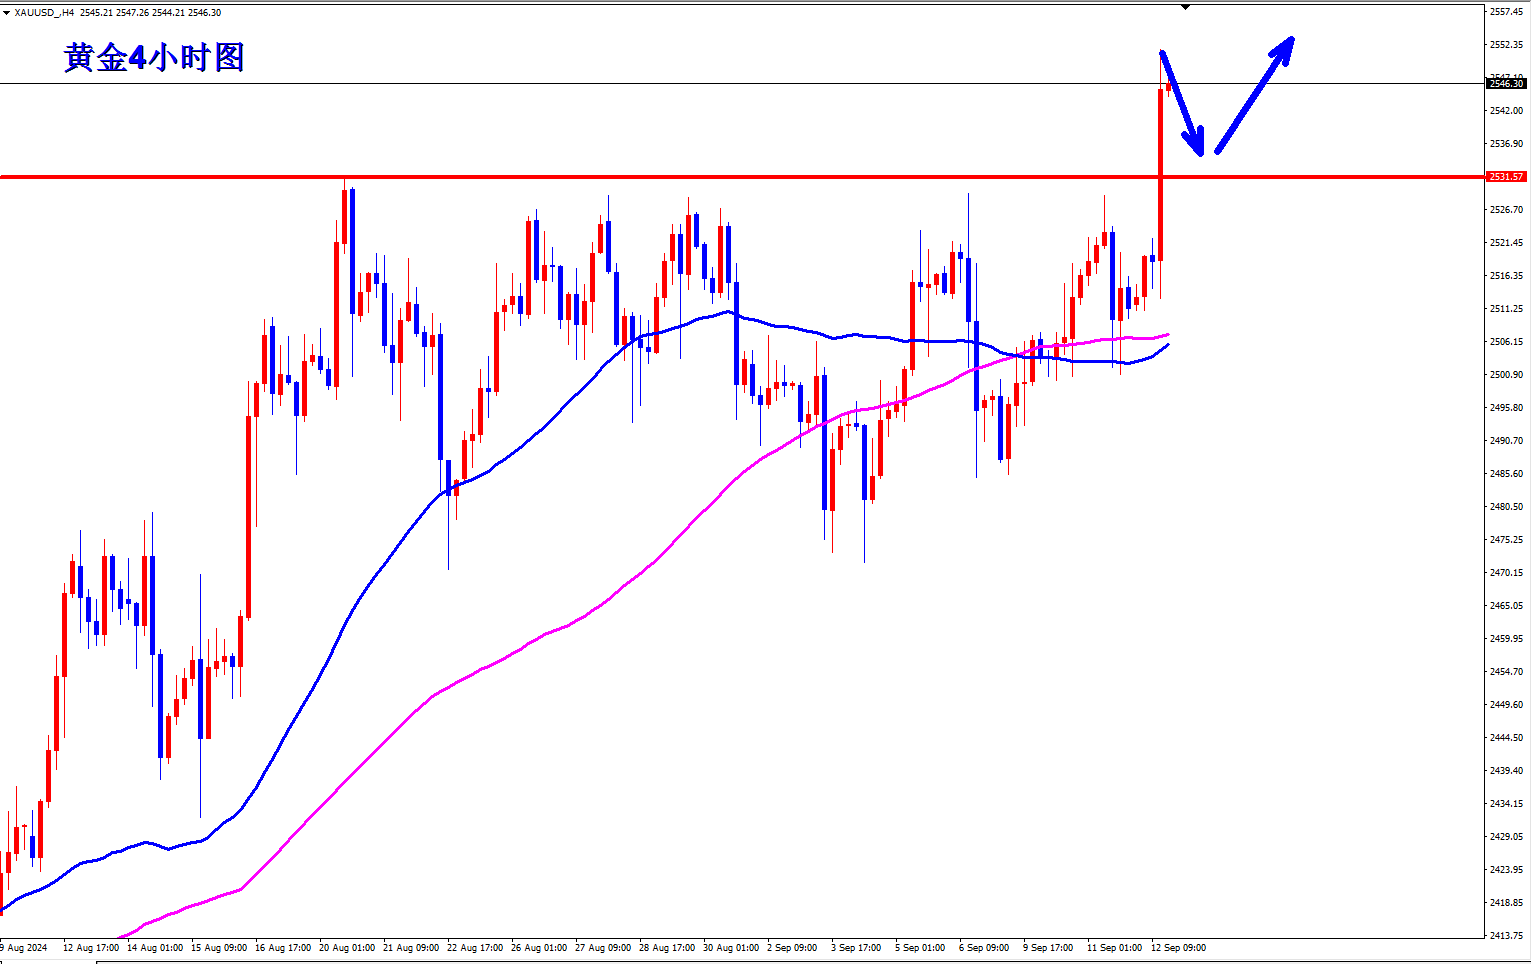Click the 3 Sep 17:00 time label

[x=856, y=948]
